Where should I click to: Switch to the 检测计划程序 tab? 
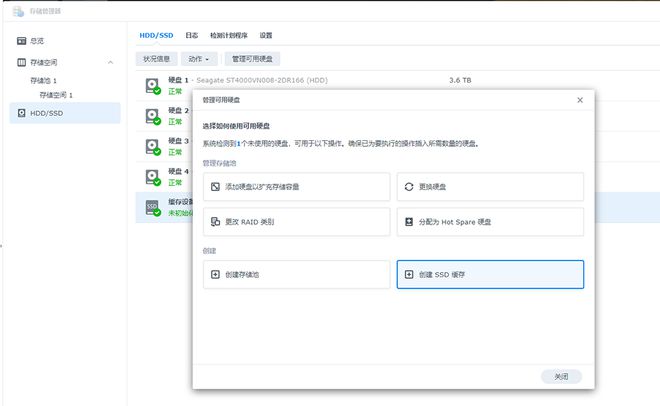click(x=228, y=35)
